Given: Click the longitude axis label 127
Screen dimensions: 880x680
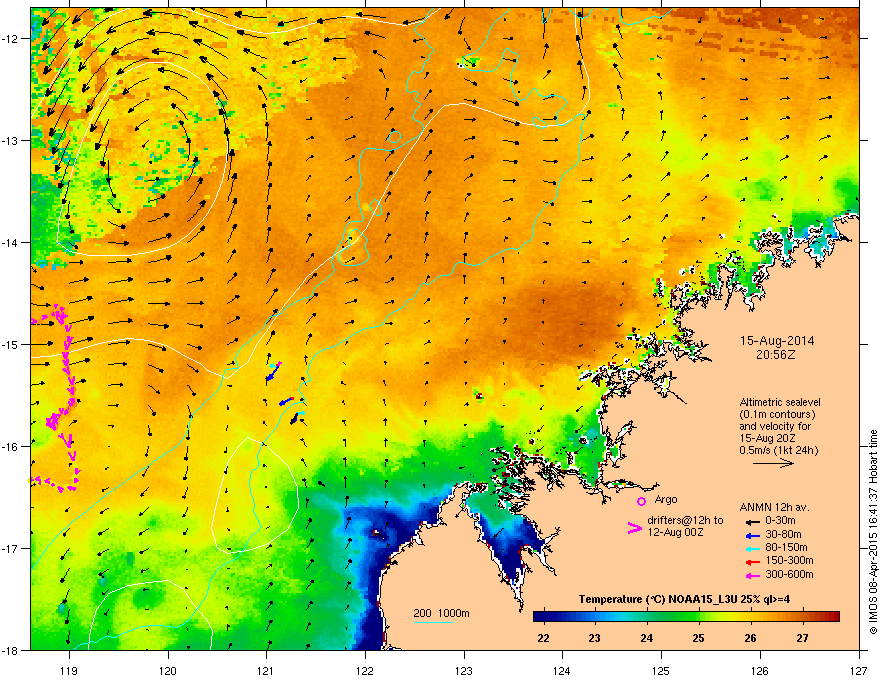Looking at the screenshot, I should coord(859,670).
